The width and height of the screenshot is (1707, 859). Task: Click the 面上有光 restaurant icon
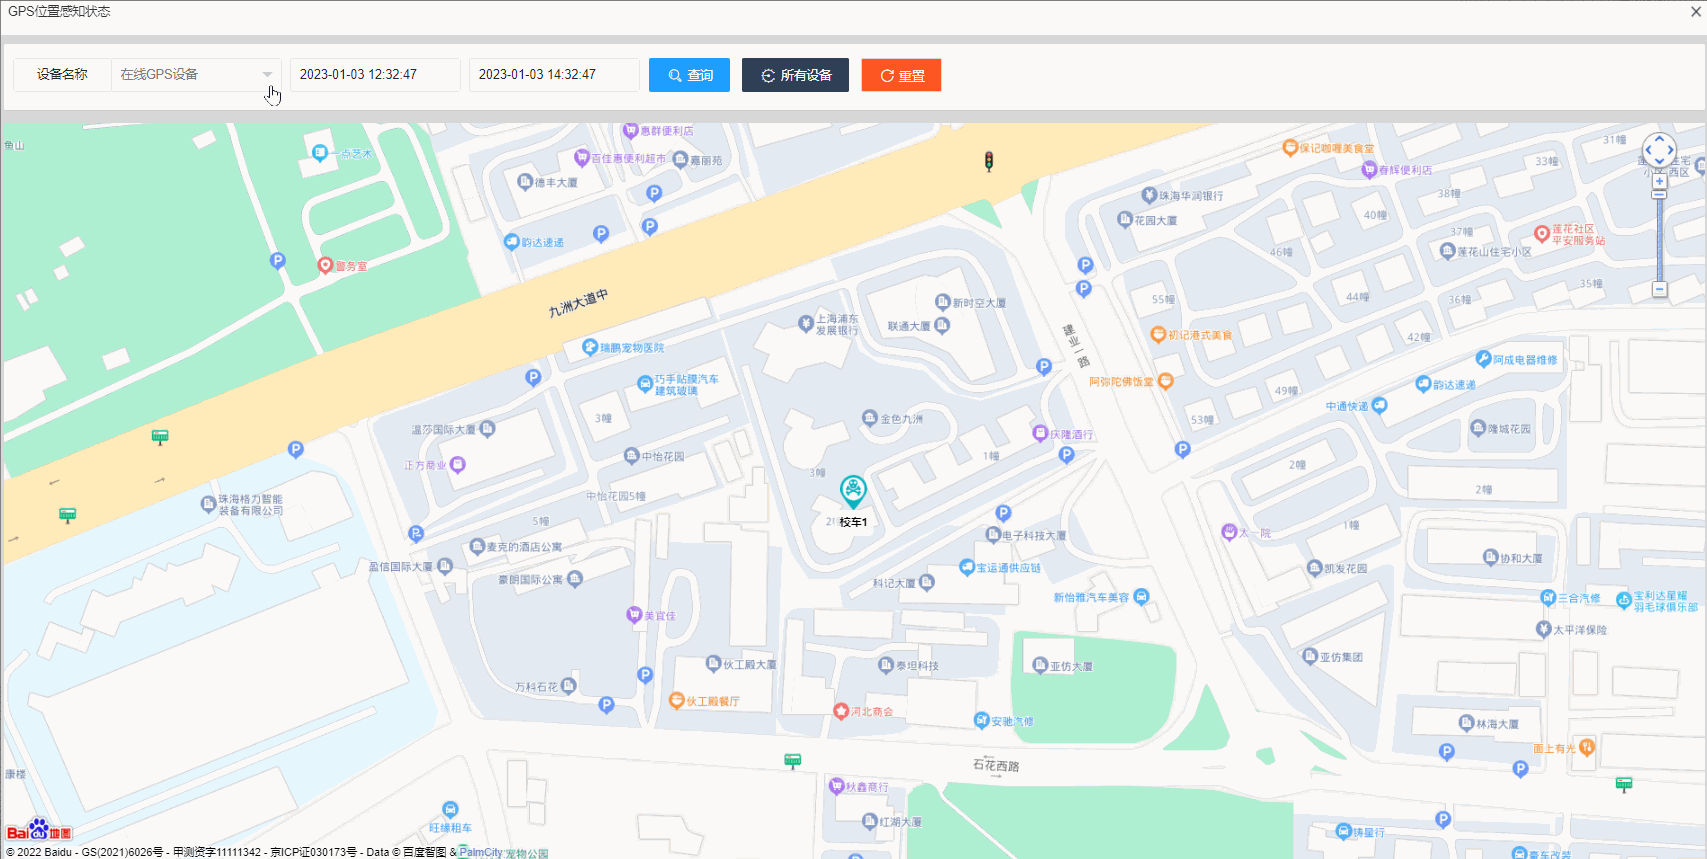1587,747
